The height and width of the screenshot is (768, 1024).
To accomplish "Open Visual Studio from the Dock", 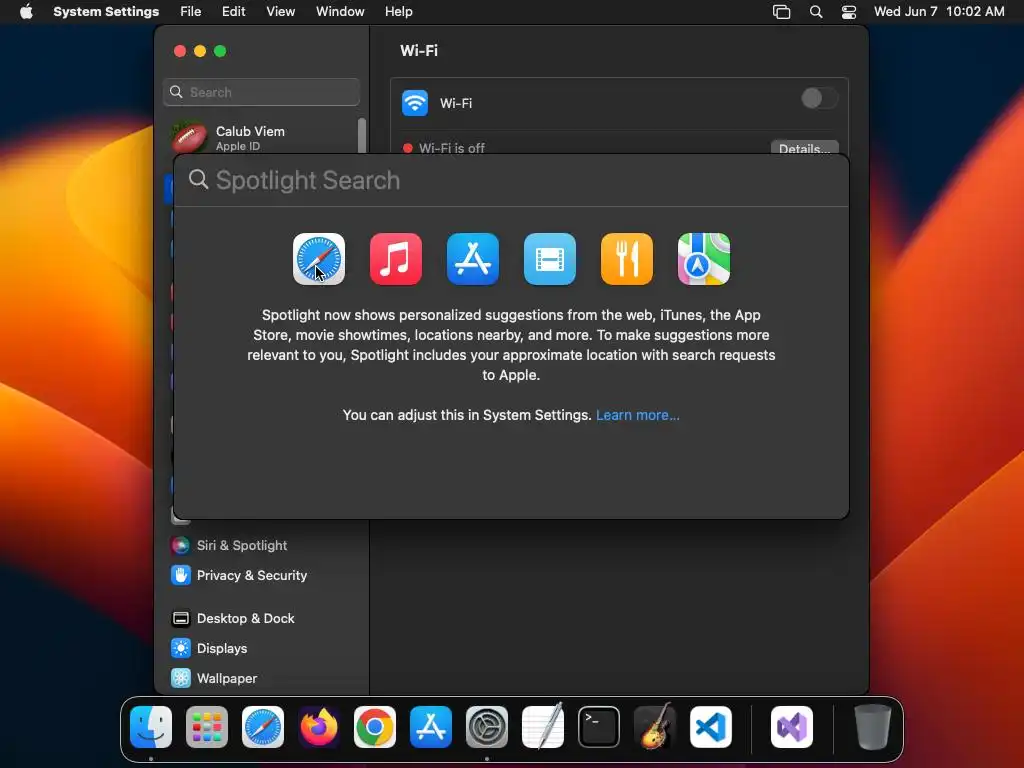I will (792, 727).
